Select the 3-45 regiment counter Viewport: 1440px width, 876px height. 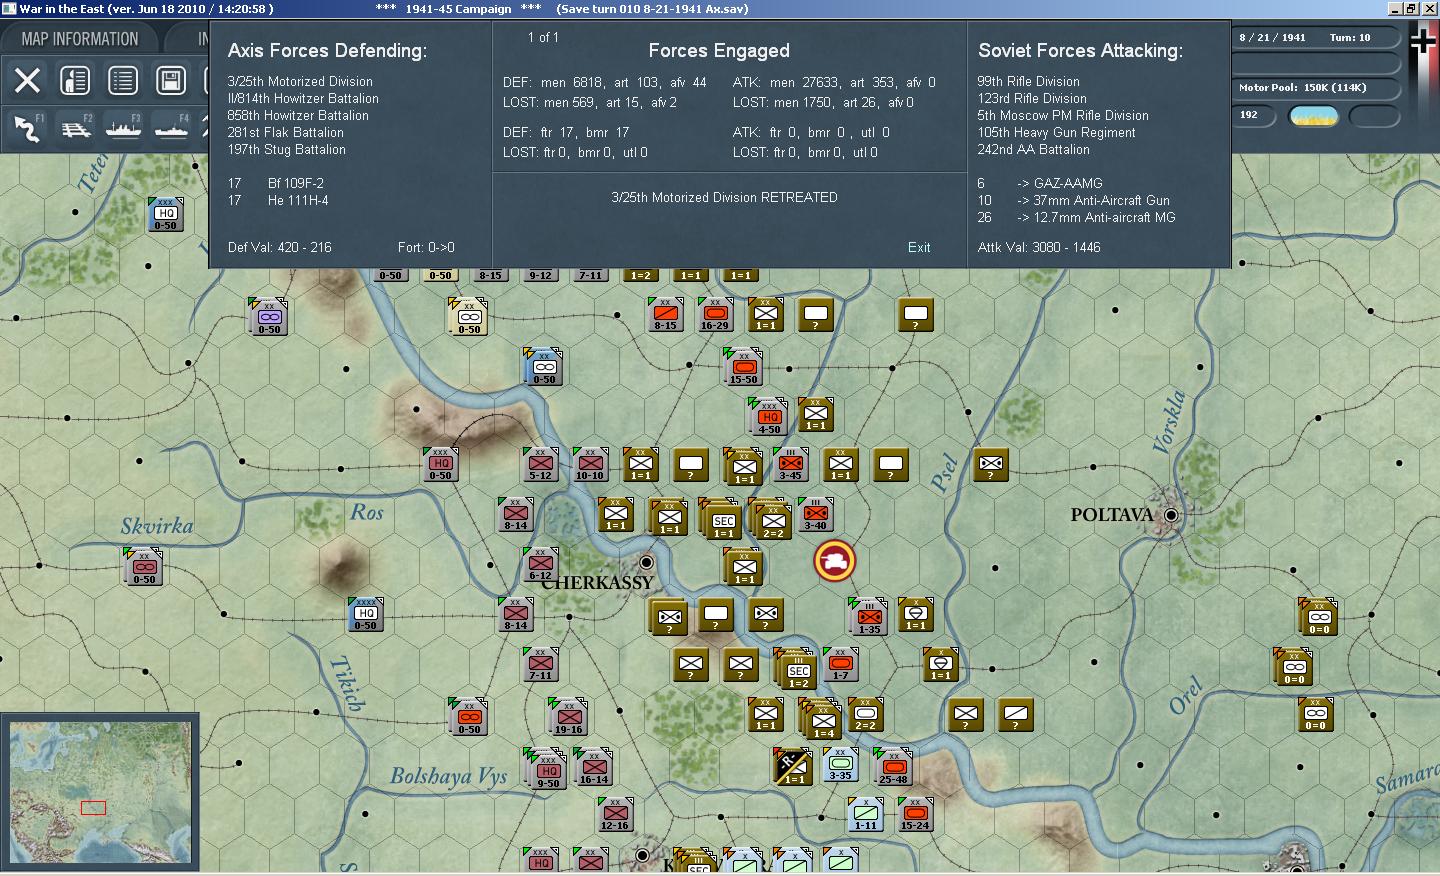click(x=791, y=464)
